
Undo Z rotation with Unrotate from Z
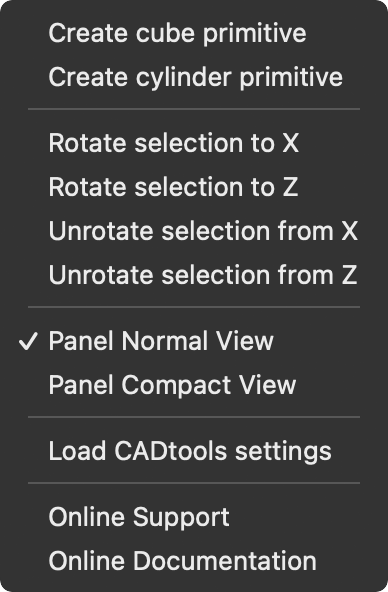pos(194,274)
